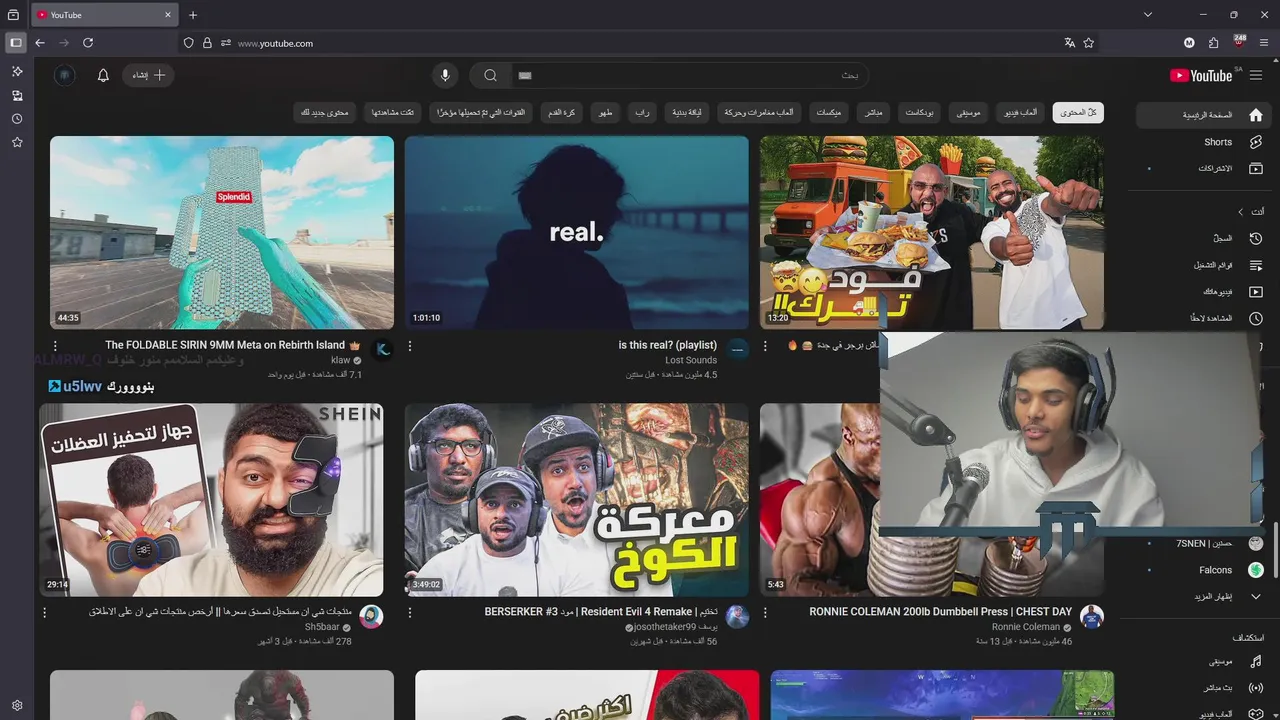Open Music (موسيقى) under Explore
The image size is (1280, 720).
pos(1204,662)
